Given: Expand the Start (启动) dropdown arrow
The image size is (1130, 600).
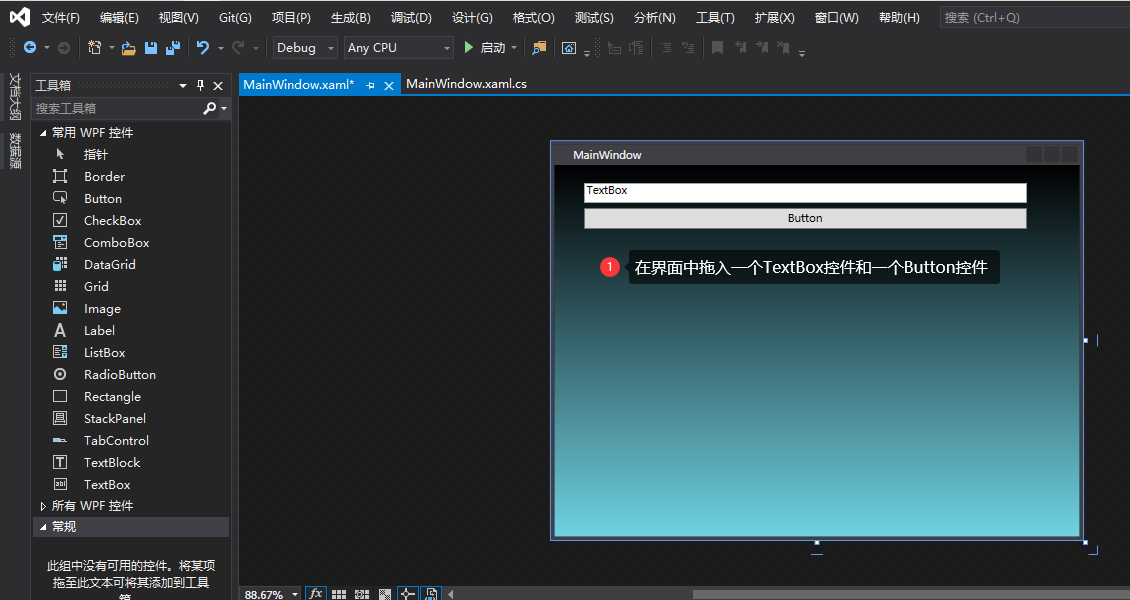Looking at the screenshot, I should click(514, 48).
